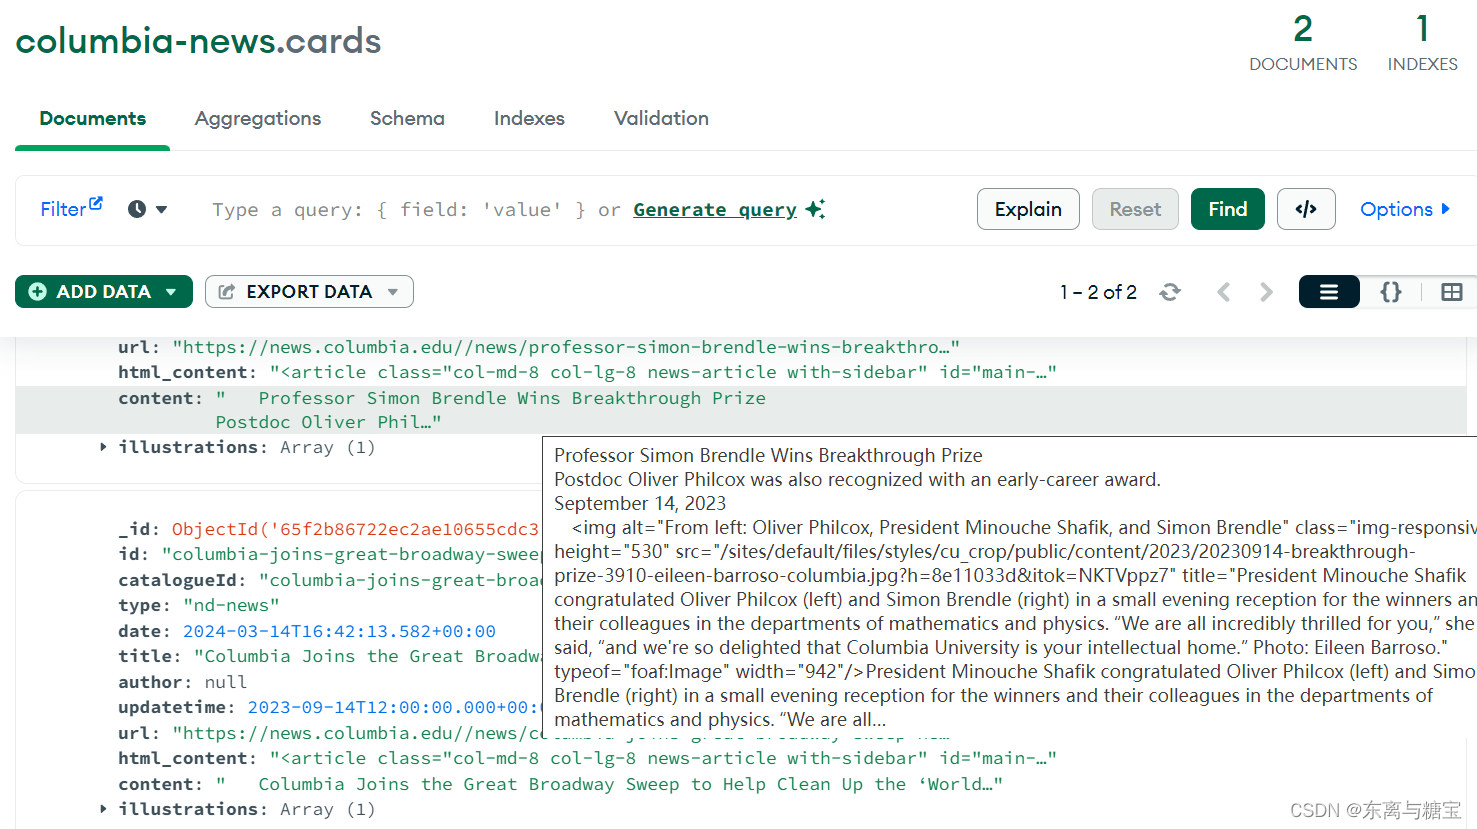Click the columbia-news.cards collection title
Image resolution: width=1477 pixels, height=829 pixels.
coord(198,41)
